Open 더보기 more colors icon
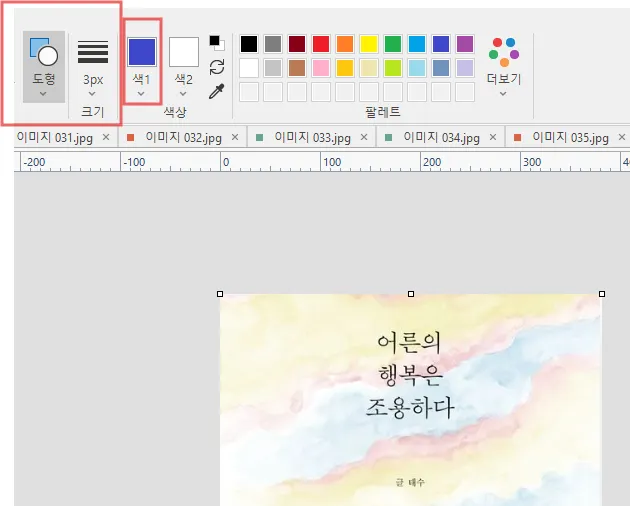Viewport: 630px width, 506px height. pyautogui.click(x=504, y=52)
